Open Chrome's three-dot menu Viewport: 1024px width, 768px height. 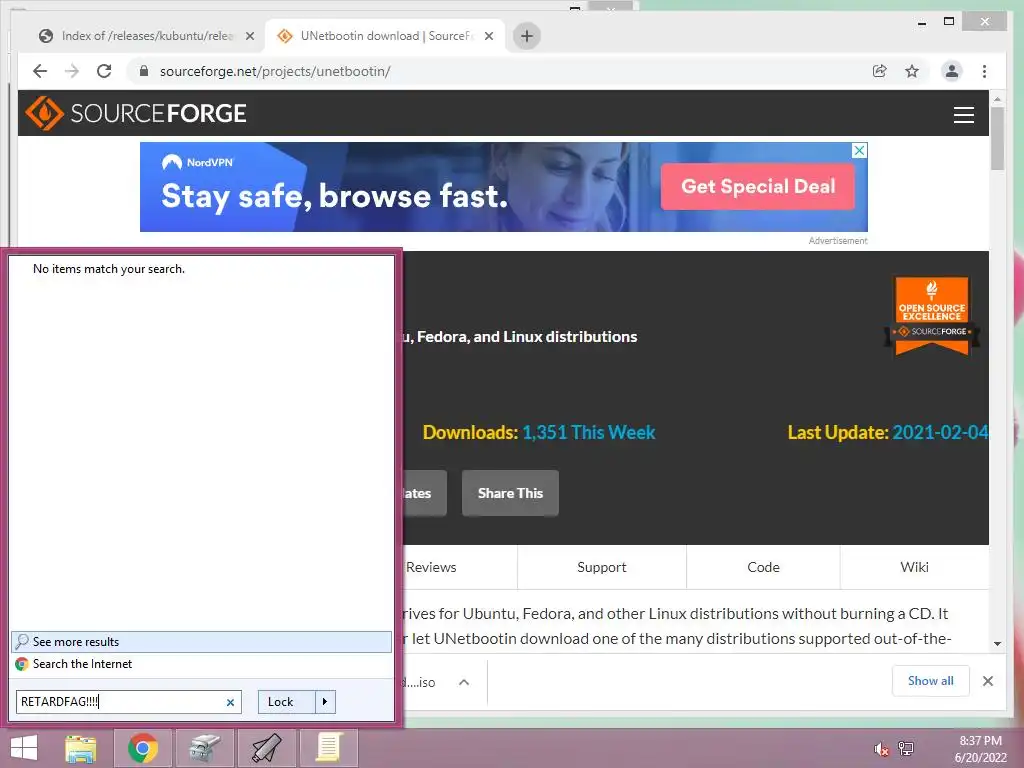[984, 71]
